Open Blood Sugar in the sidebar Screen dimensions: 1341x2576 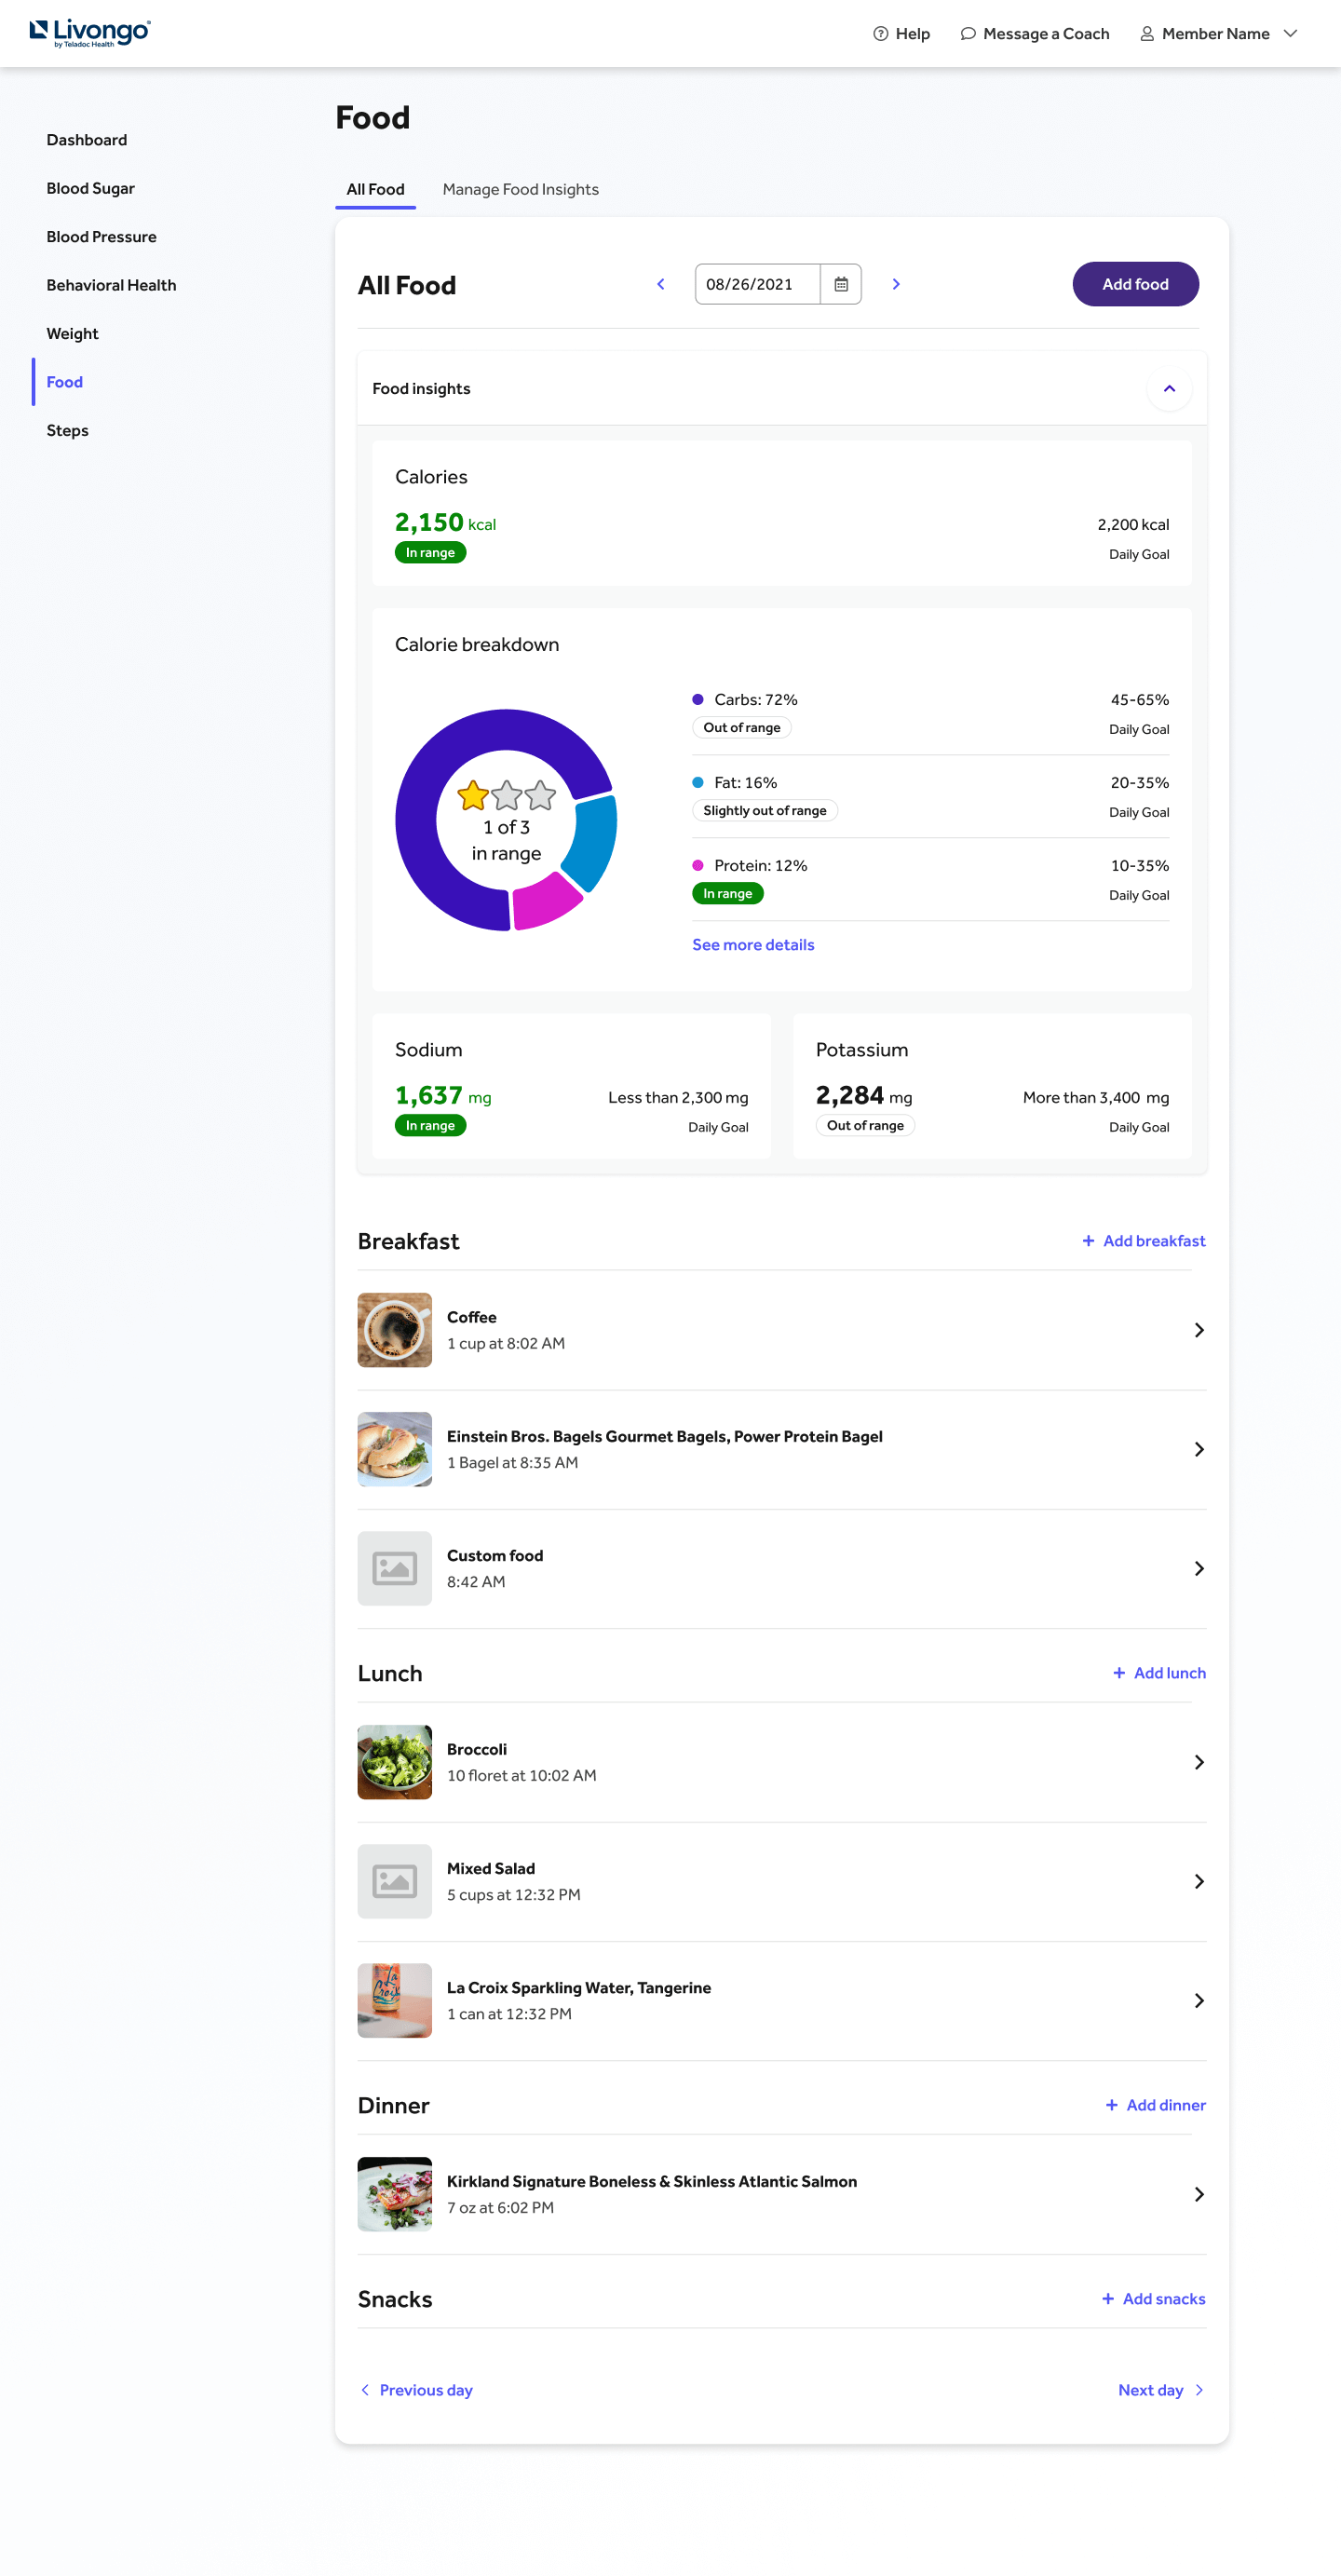coord(90,188)
